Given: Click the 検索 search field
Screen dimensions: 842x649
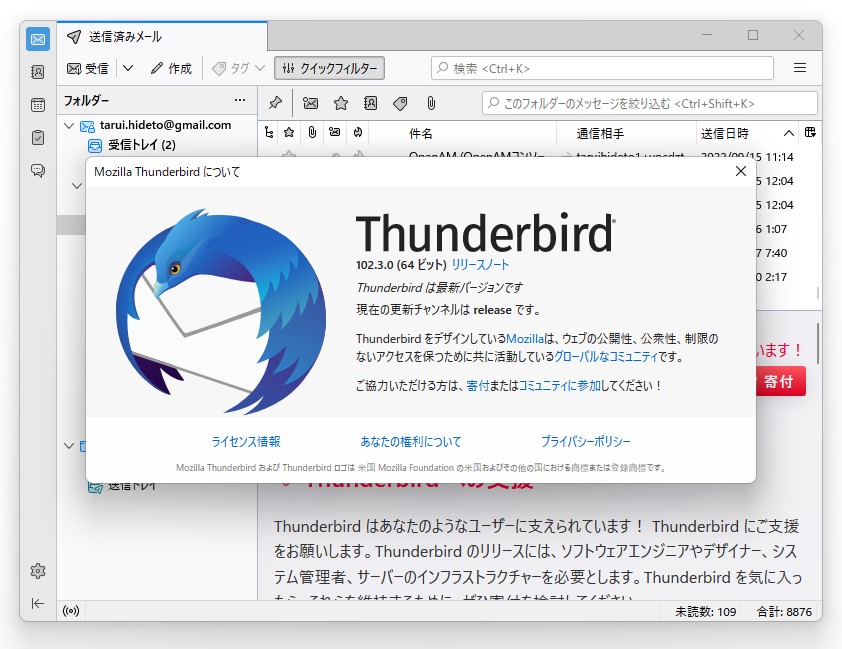Looking at the screenshot, I should coord(600,68).
